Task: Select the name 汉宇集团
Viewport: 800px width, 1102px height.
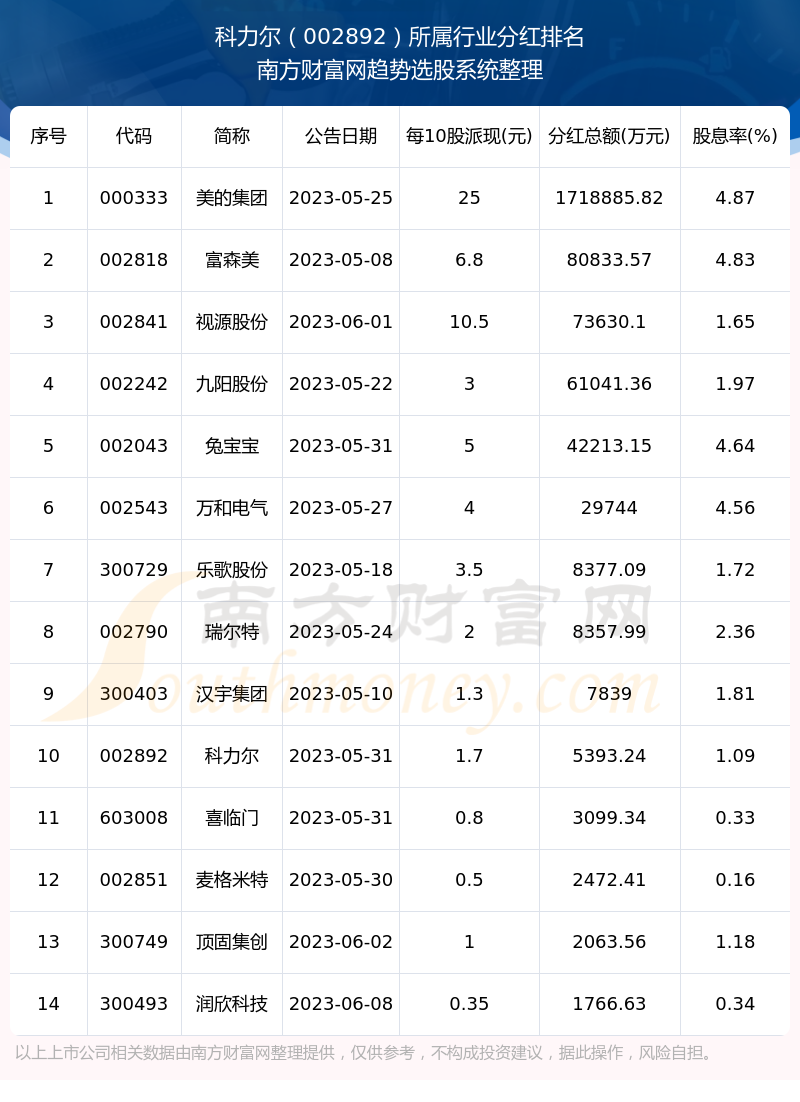Action: click(232, 694)
